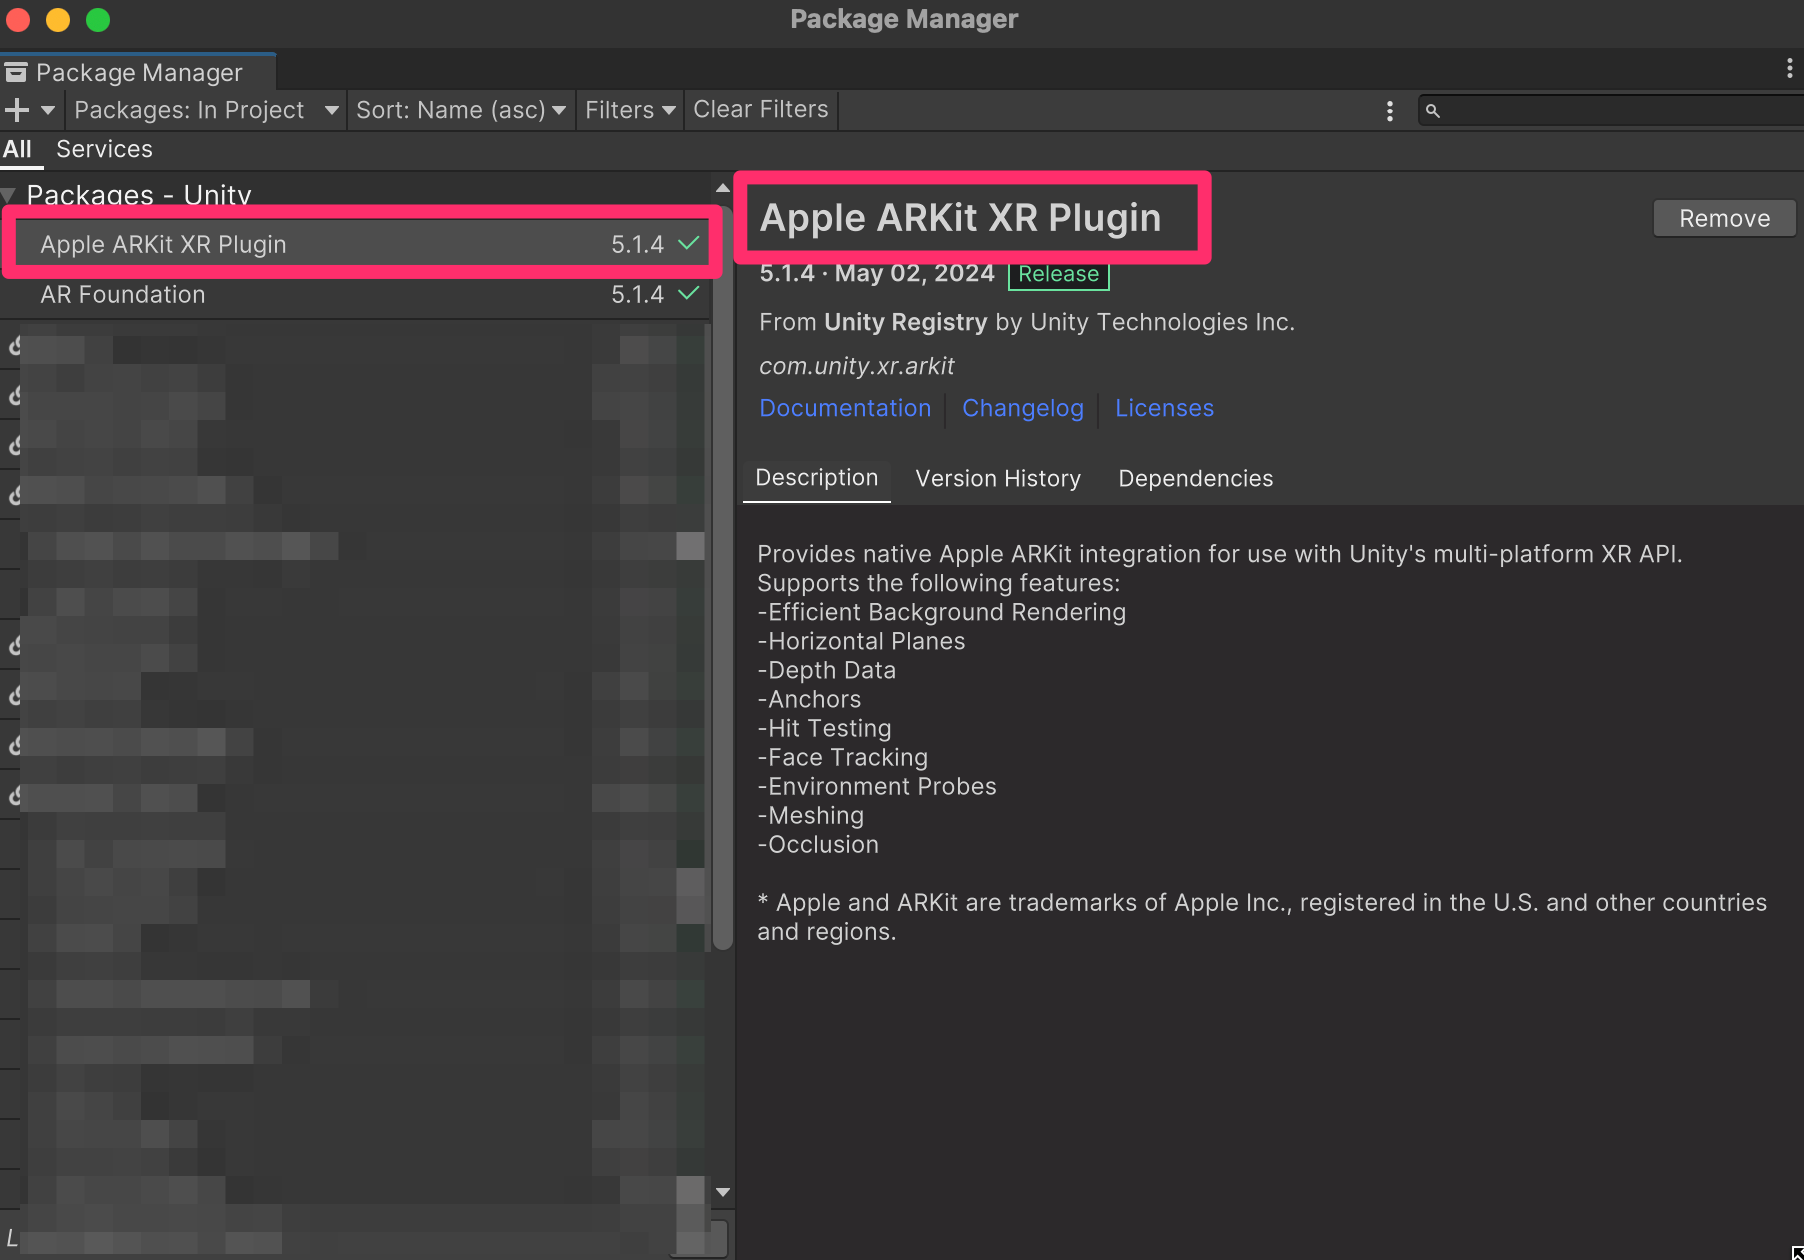
Task: Click the '-Anchors' feature line
Action: click(809, 699)
